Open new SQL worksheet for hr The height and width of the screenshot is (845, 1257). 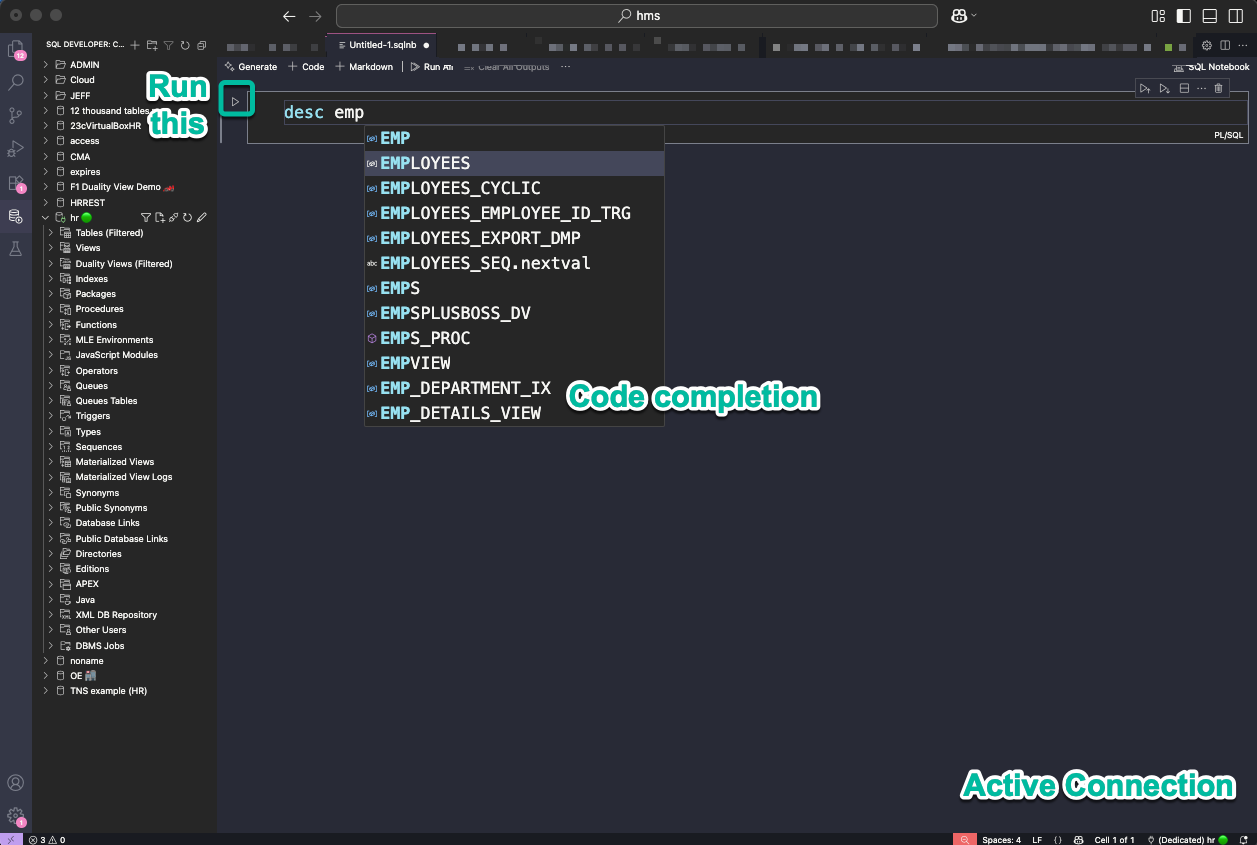click(160, 217)
